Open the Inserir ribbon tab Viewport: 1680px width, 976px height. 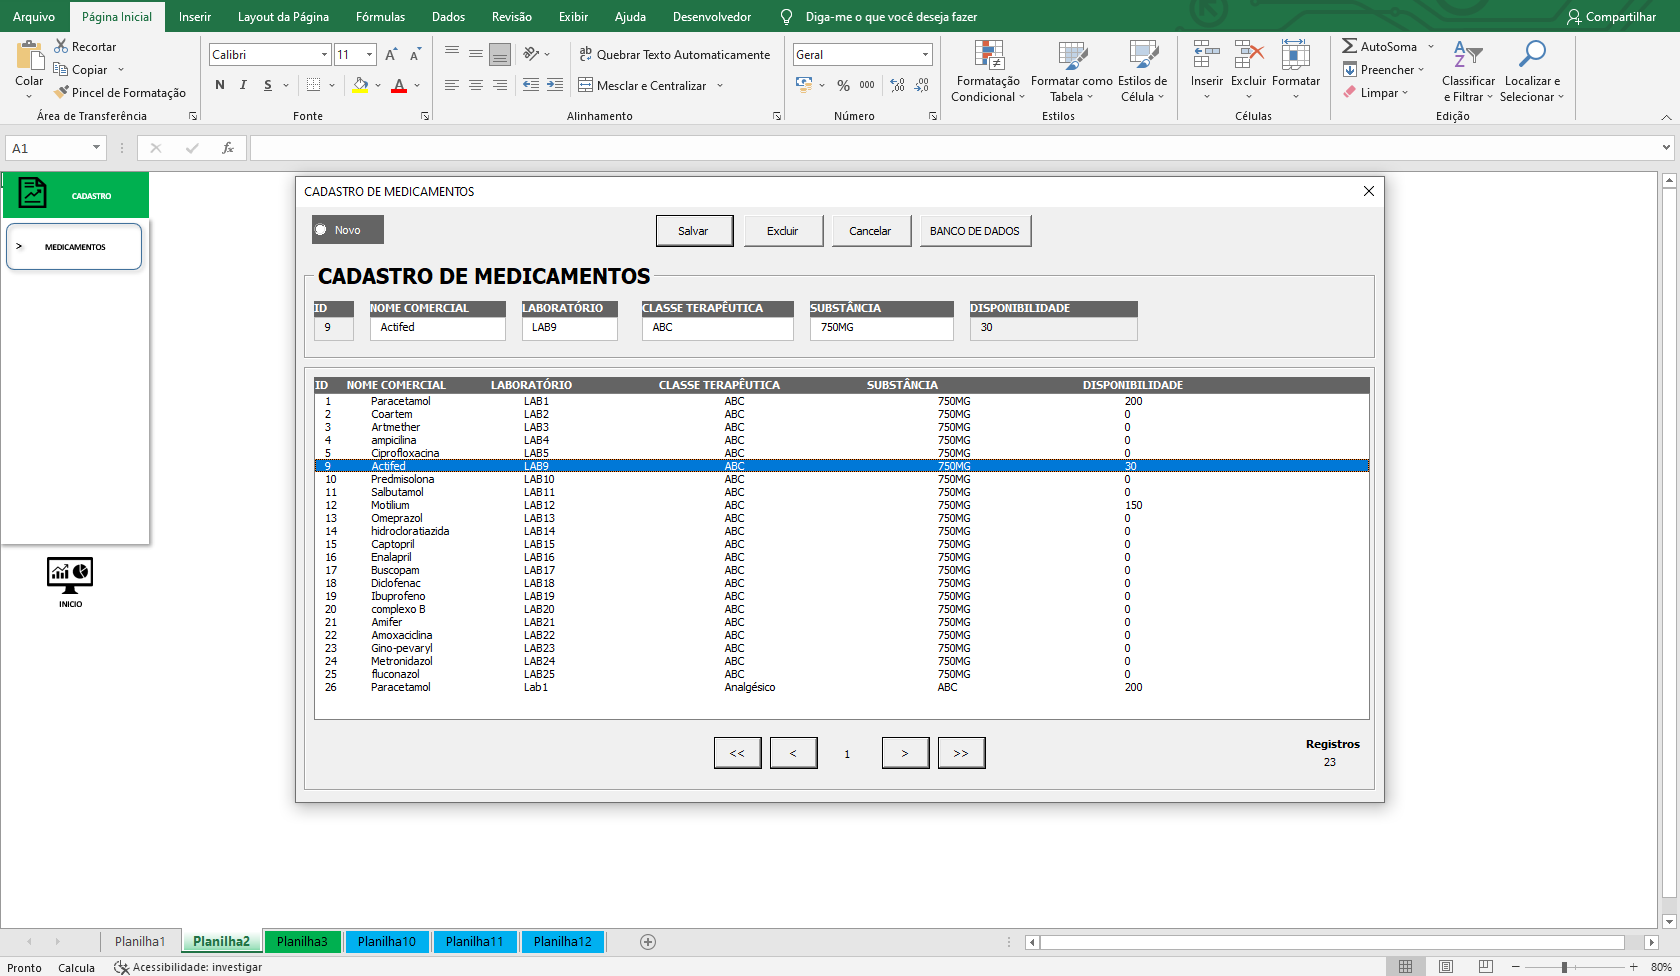click(x=195, y=17)
